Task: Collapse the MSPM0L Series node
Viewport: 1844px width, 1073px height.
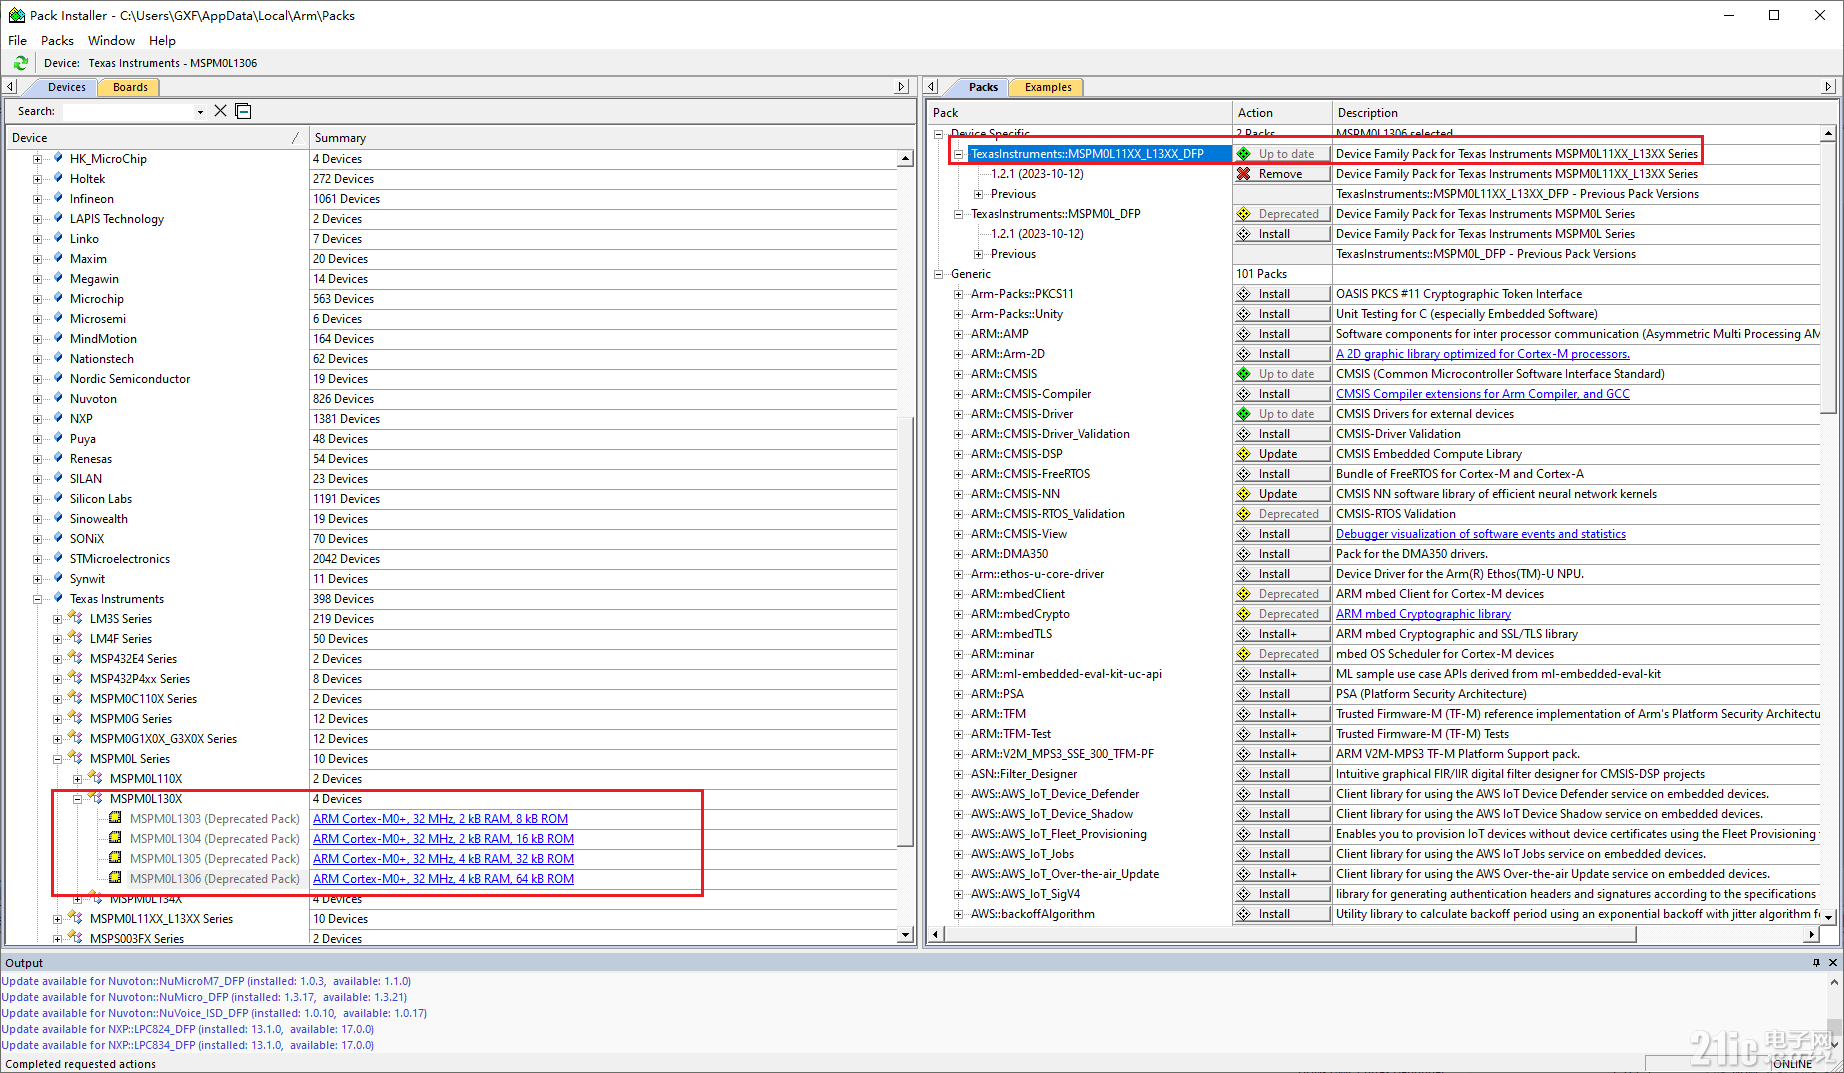Action: [57, 759]
